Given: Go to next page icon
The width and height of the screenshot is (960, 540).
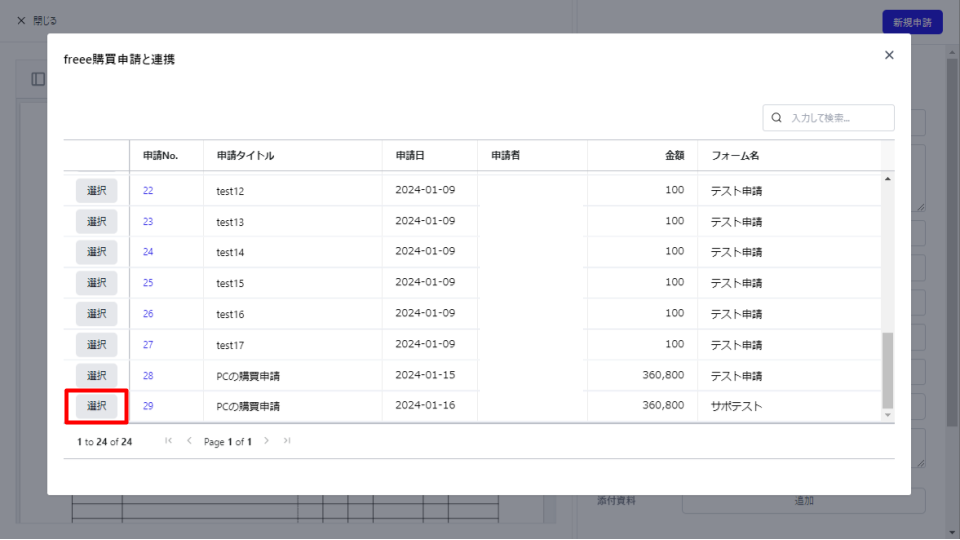Looking at the screenshot, I should 266,441.
